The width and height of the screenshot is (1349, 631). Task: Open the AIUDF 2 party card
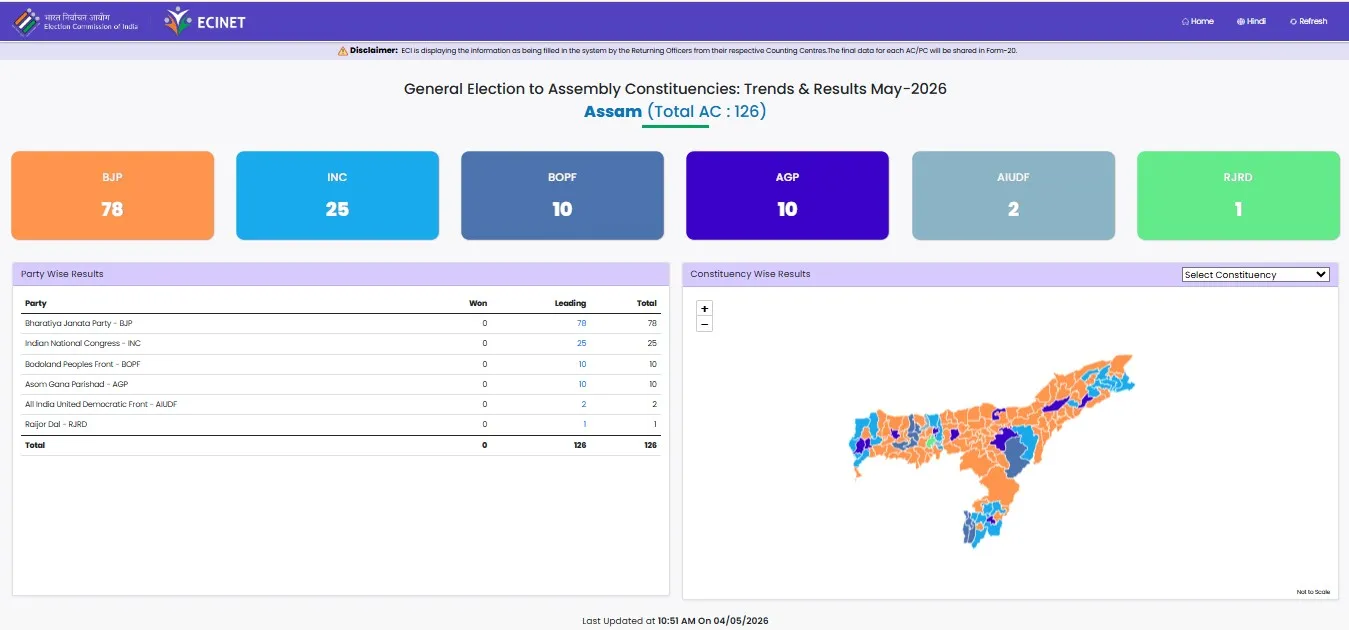click(x=1013, y=195)
